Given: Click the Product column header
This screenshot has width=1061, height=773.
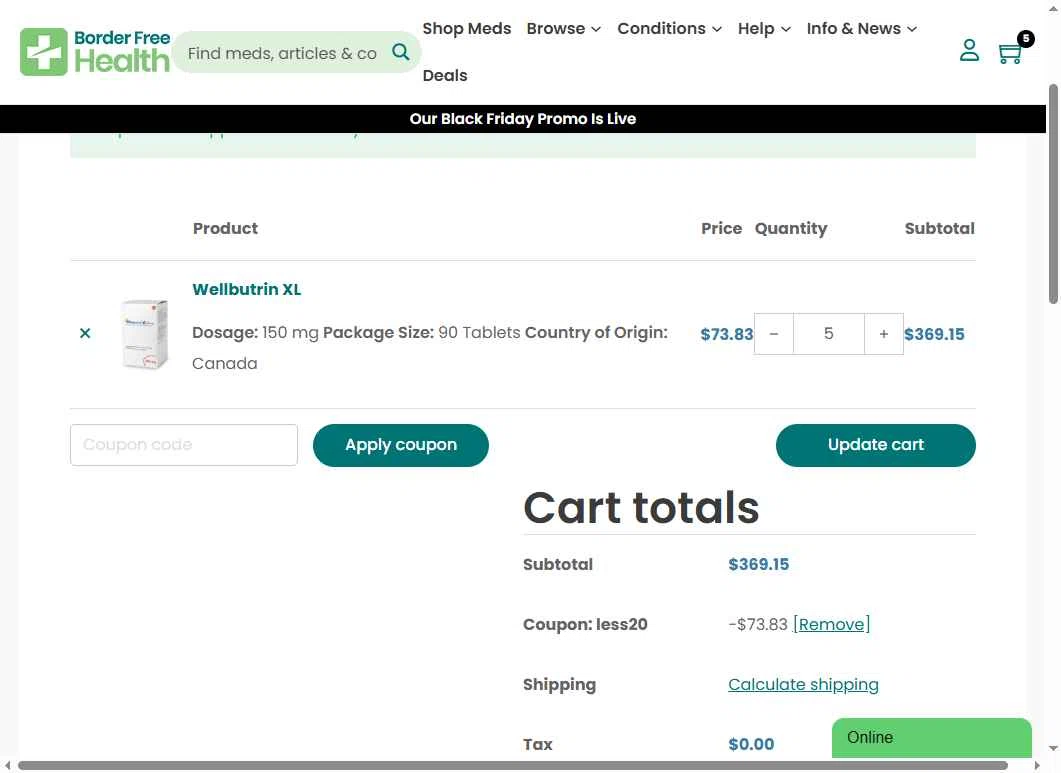Looking at the screenshot, I should pyautogui.click(x=225, y=228).
